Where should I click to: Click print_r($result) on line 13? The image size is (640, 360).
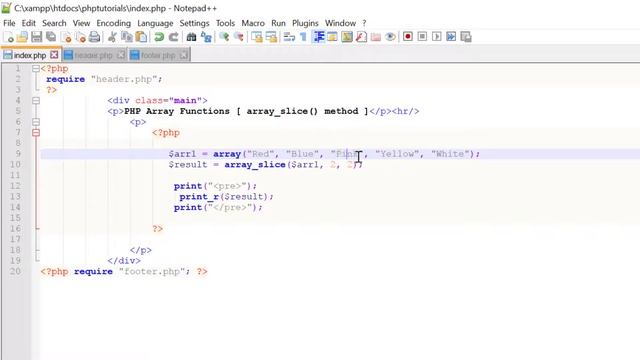pyautogui.click(x=223, y=197)
